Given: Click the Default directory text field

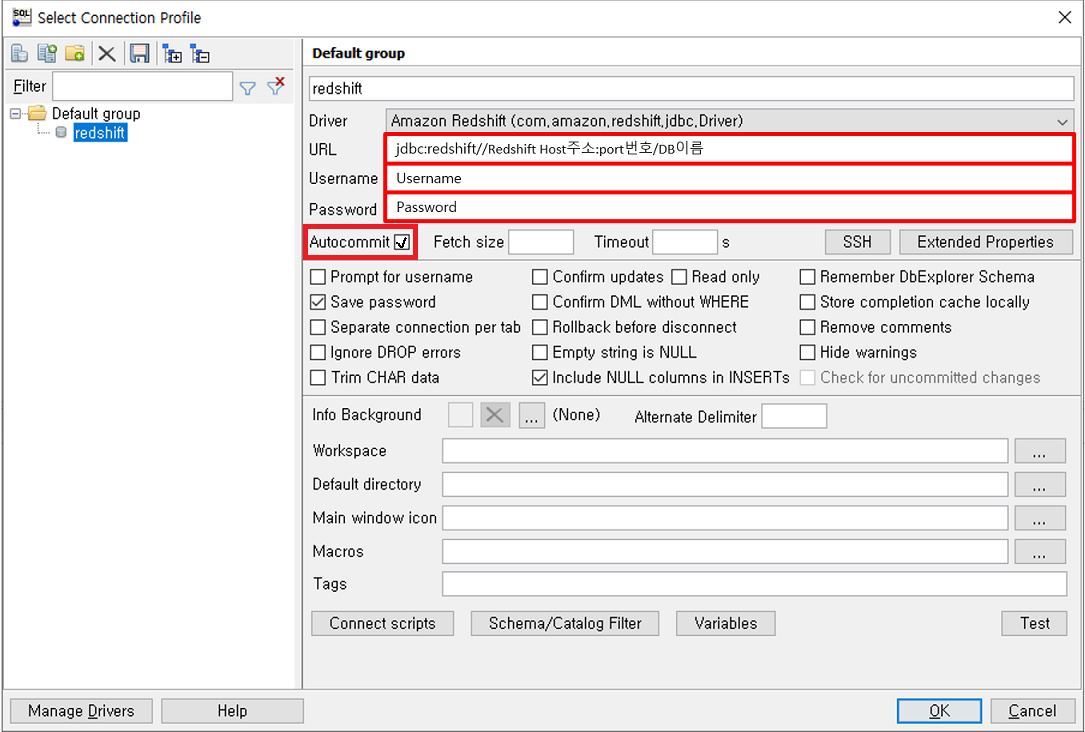Looking at the screenshot, I should (x=724, y=484).
